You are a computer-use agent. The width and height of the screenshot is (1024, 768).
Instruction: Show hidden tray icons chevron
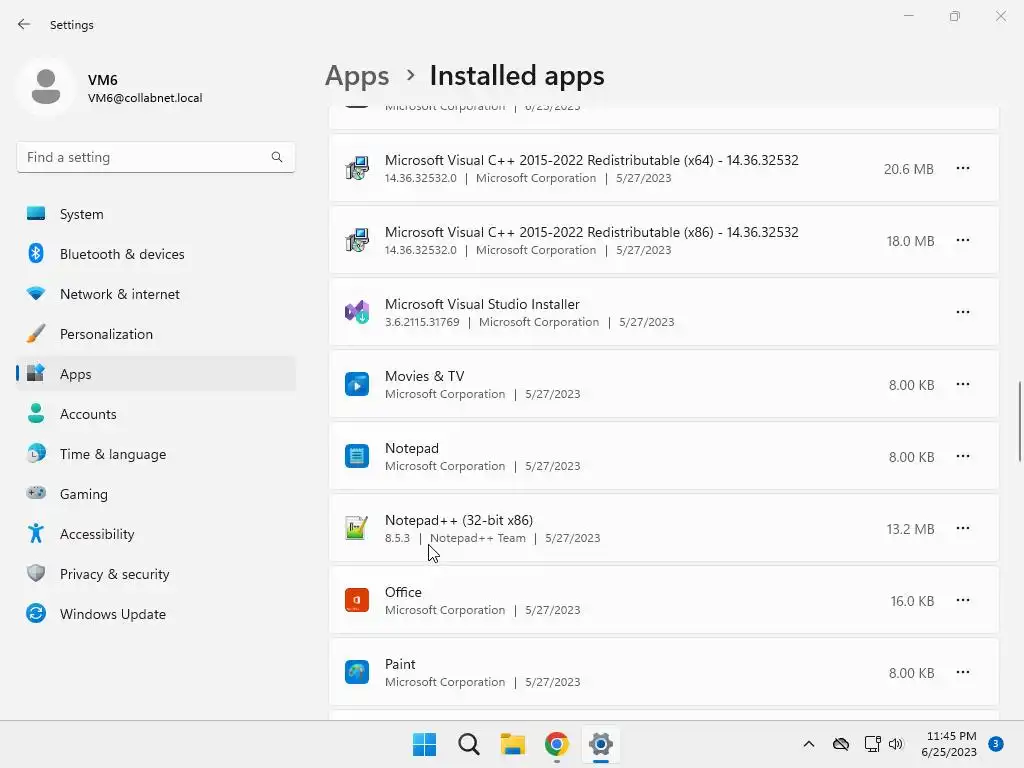click(808, 744)
